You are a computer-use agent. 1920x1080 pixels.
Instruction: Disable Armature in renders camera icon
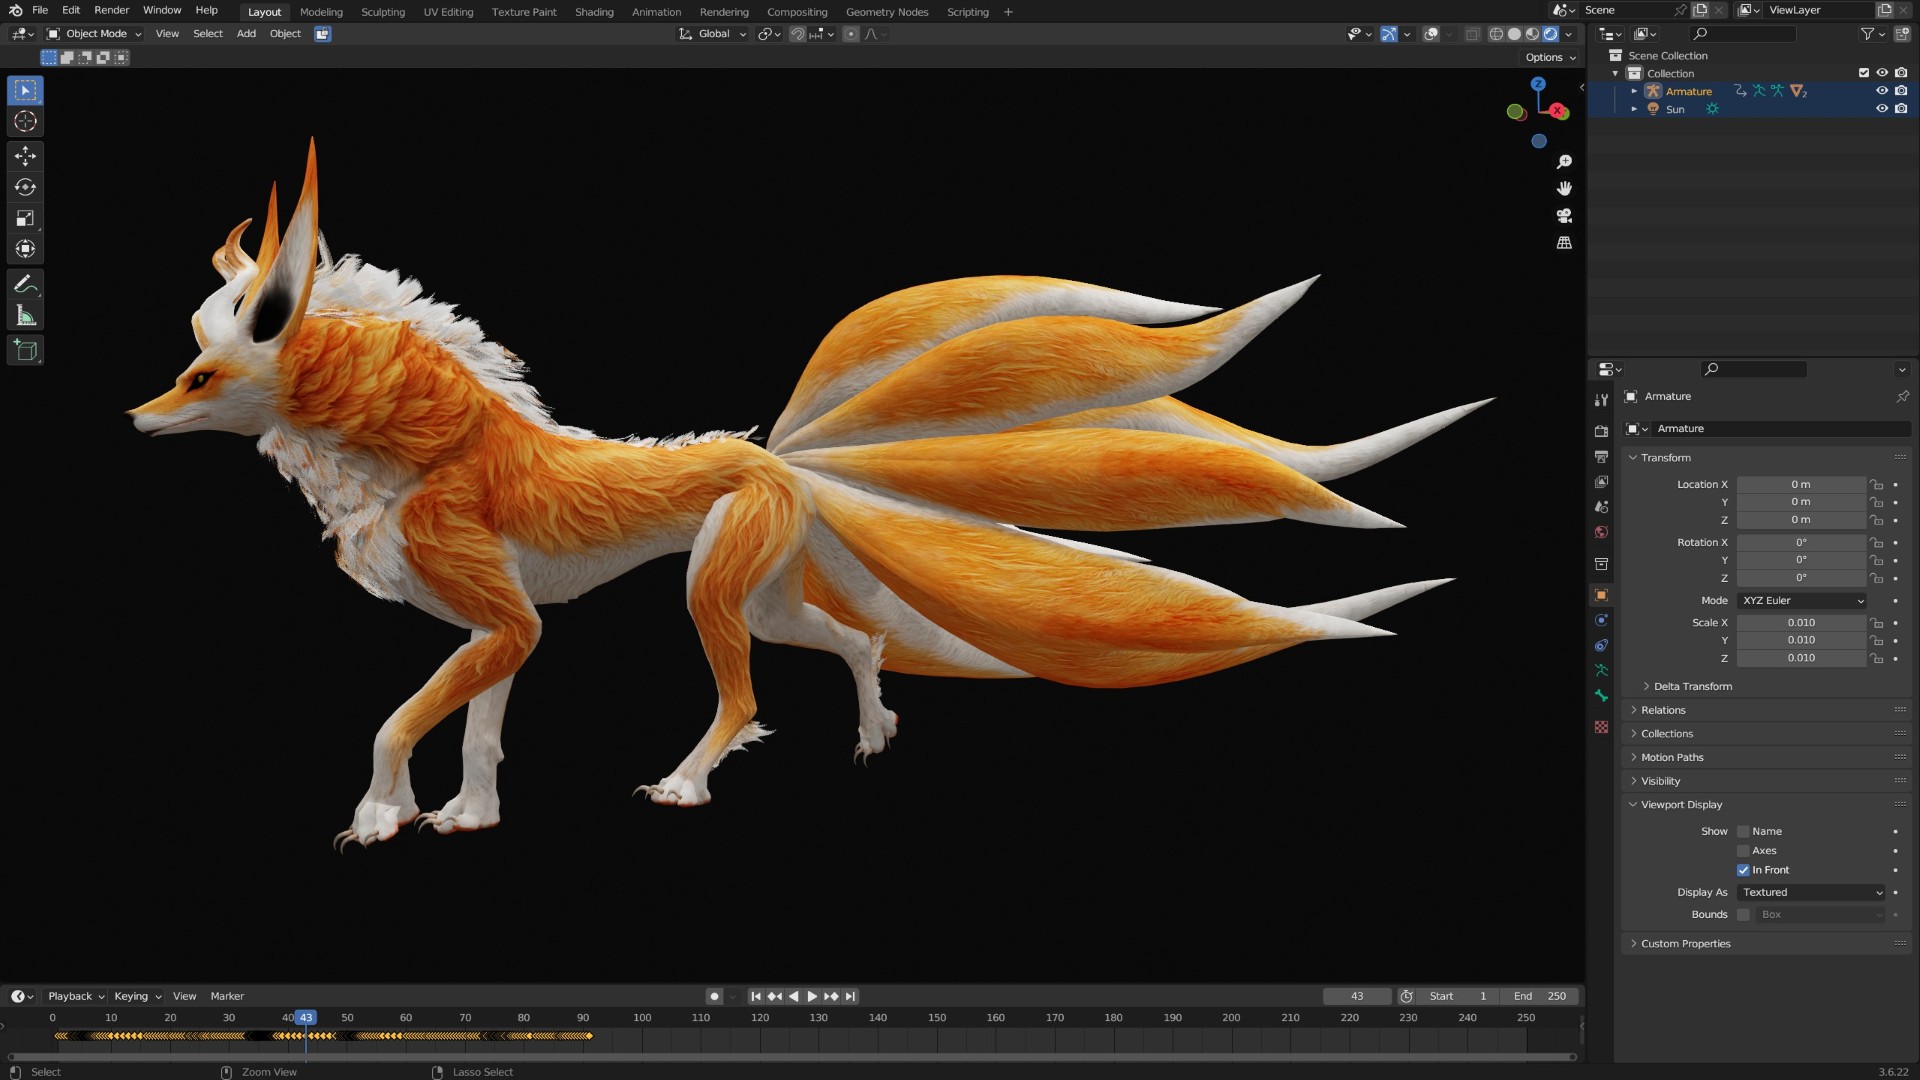(1900, 91)
